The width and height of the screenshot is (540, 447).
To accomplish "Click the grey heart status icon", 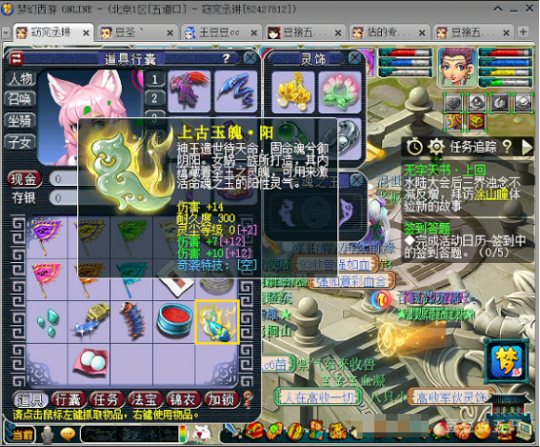I will [453, 102].
